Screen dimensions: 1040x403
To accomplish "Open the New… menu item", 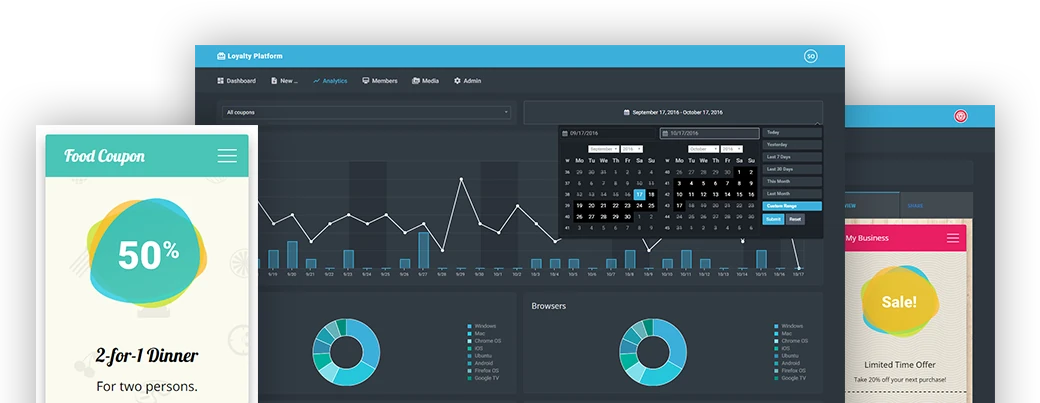I will pos(285,81).
